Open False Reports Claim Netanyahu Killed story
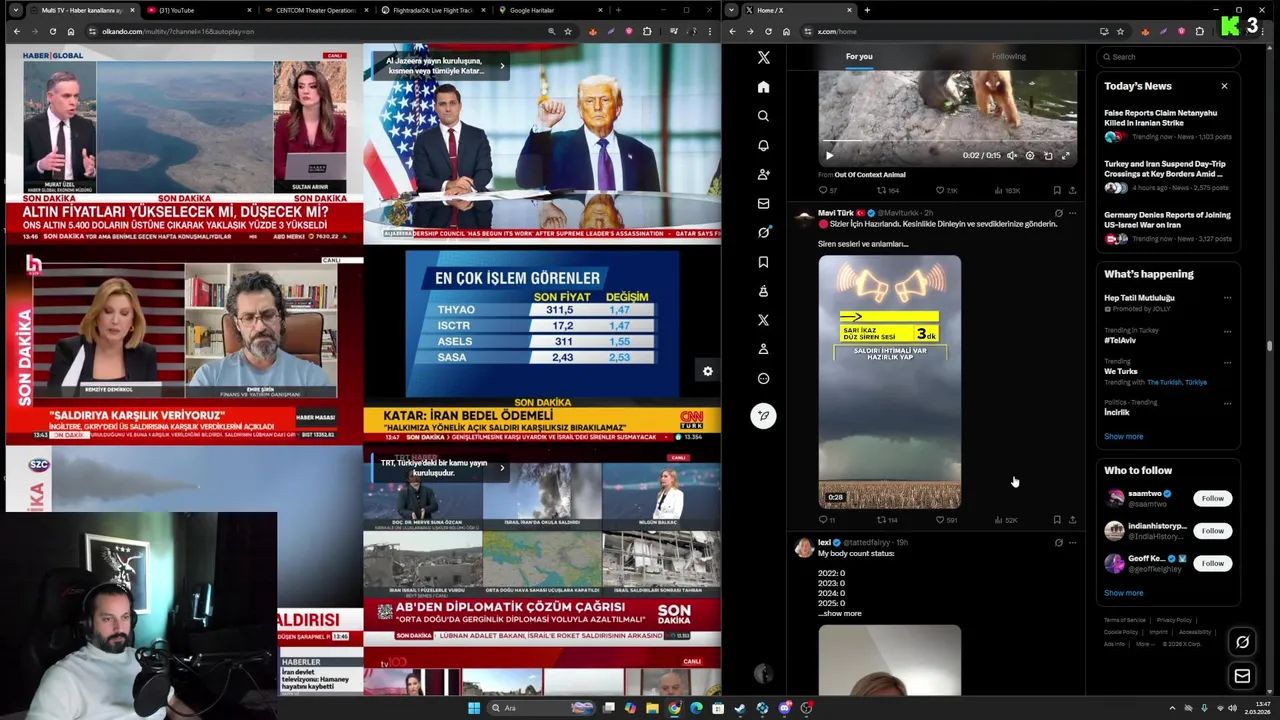The width and height of the screenshot is (1280, 720). 1168,124
